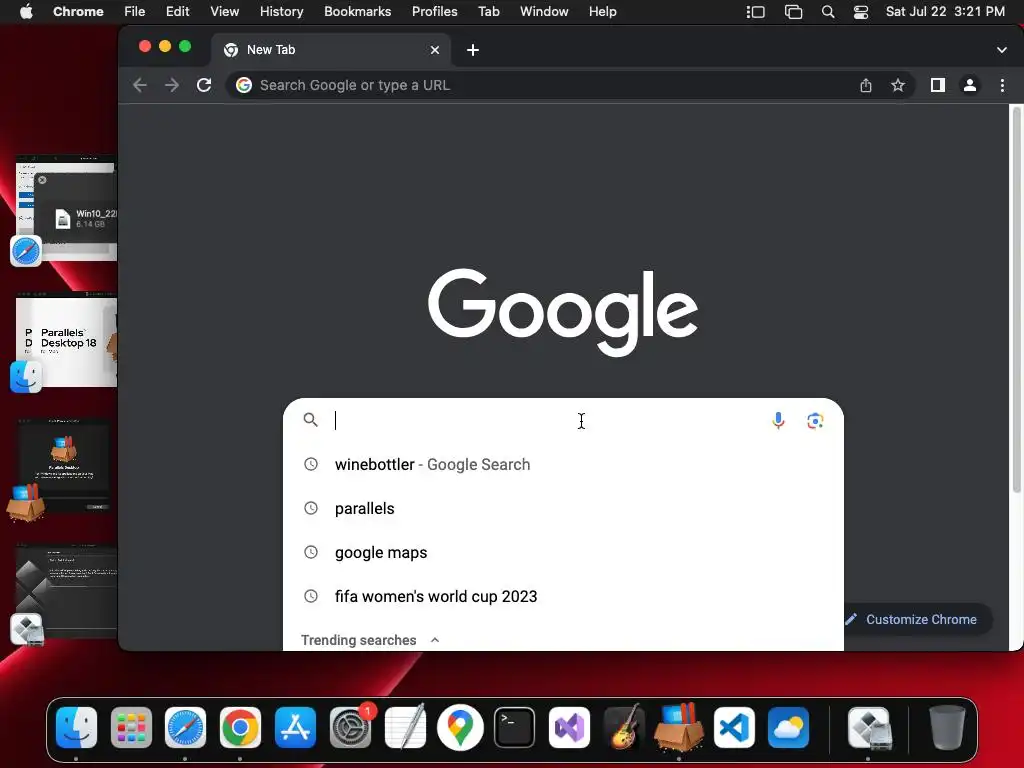
Task: Select the New Tab tab
Action: click(x=330, y=50)
